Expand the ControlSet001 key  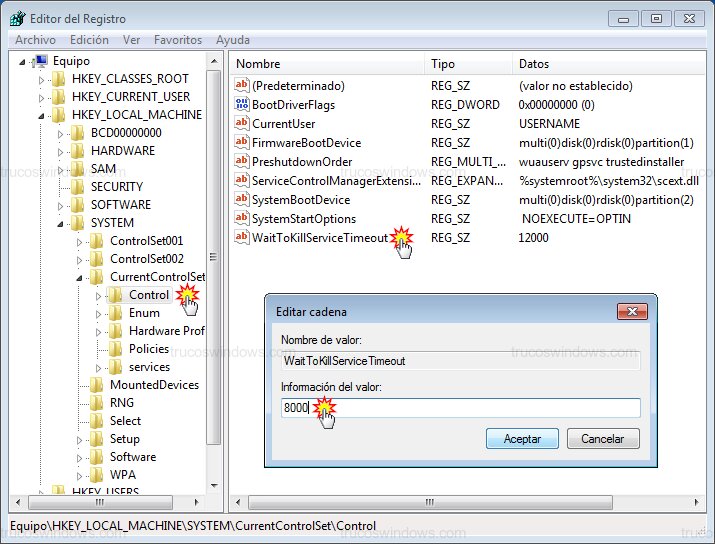point(79,241)
